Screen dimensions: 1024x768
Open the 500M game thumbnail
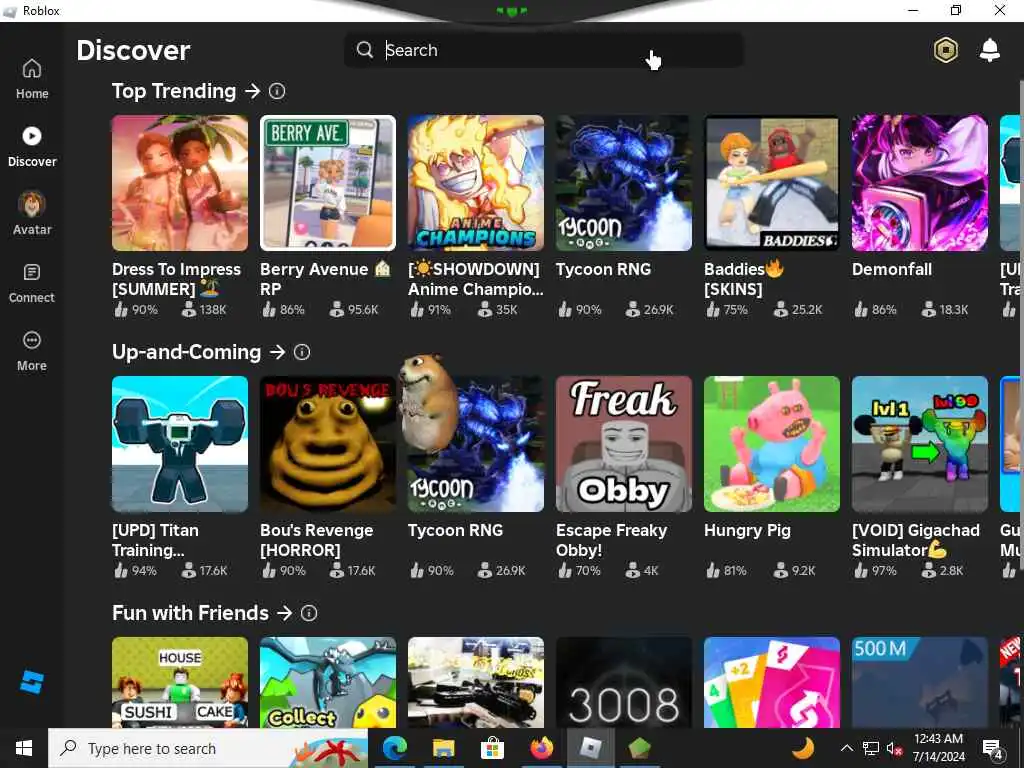[920, 682]
